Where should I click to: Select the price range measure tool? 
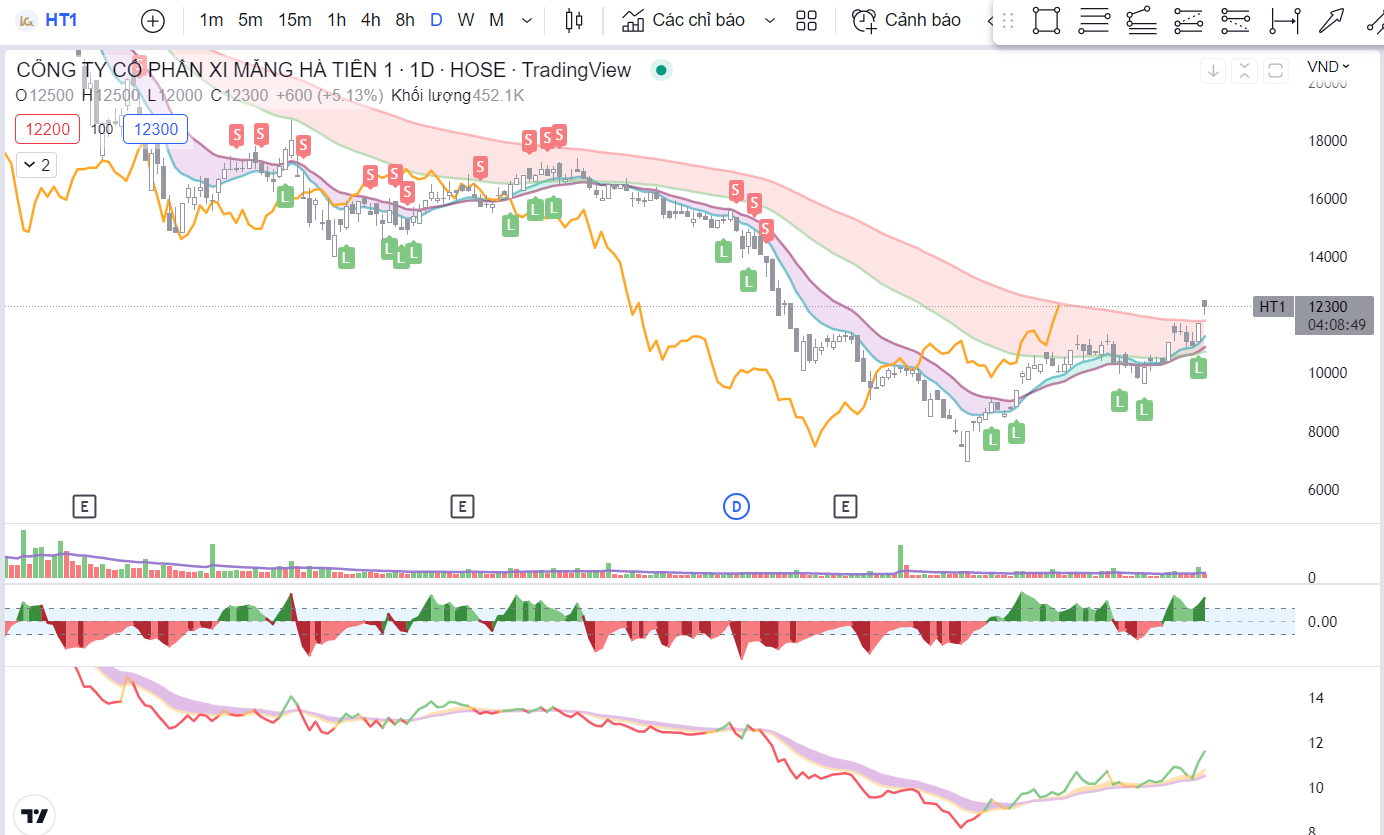point(1284,20)
